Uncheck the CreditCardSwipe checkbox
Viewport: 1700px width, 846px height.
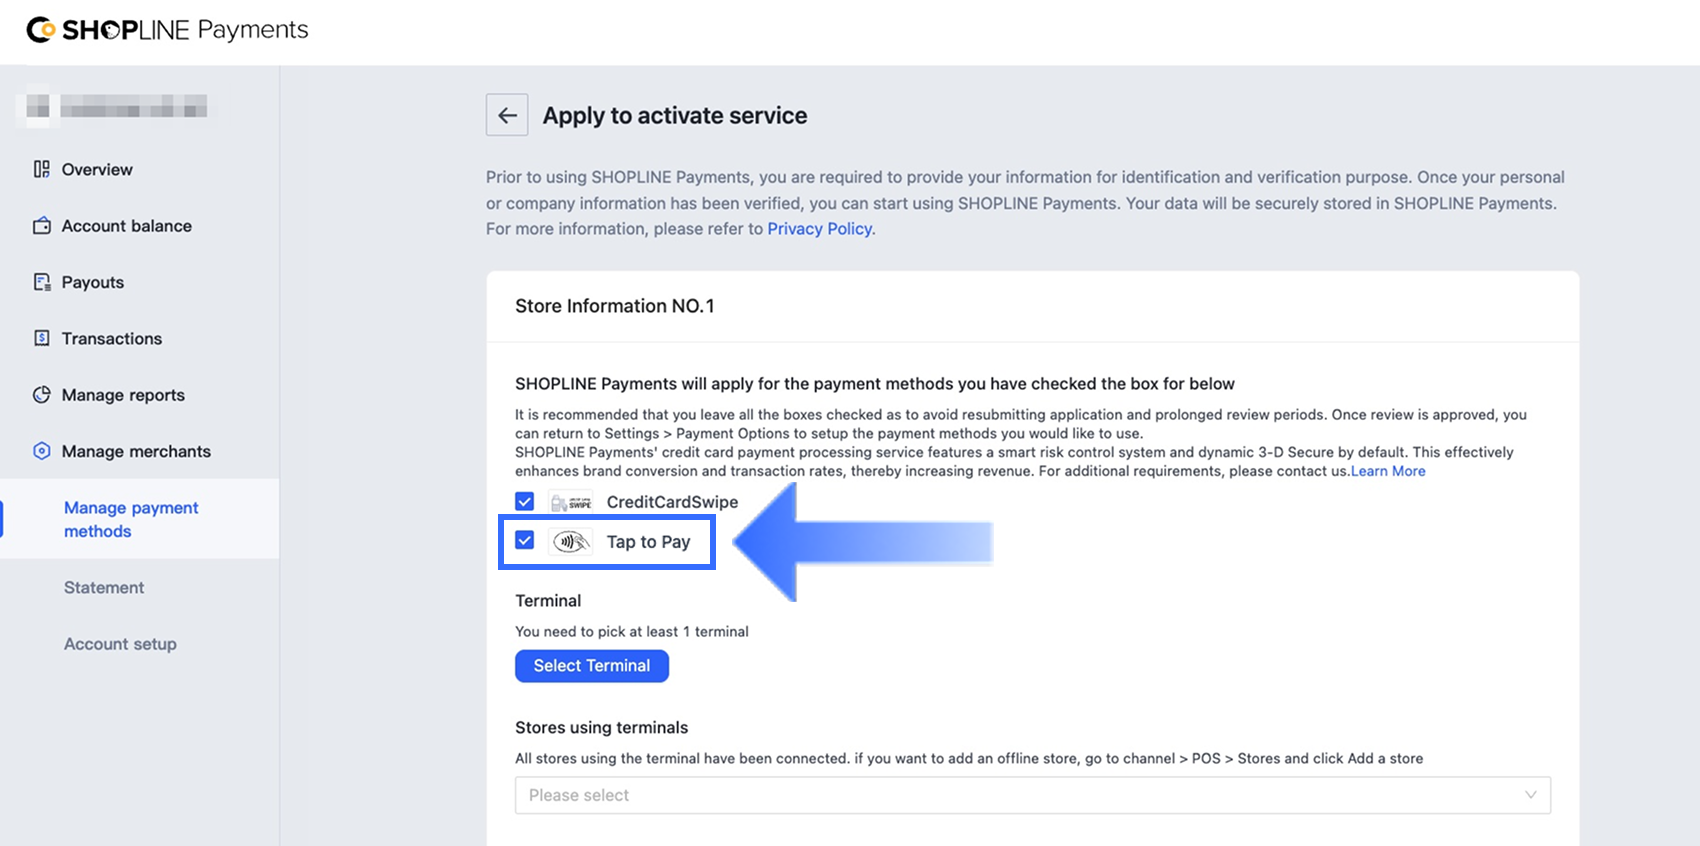(x=525, y=502)
